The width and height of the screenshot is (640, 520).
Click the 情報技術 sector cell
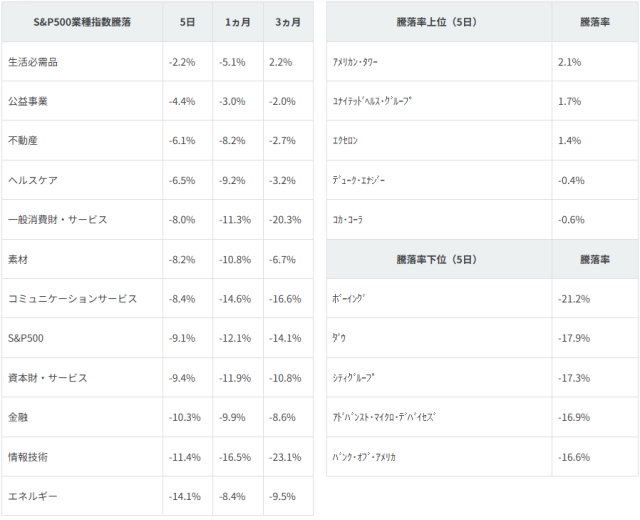tap(27, 457)
